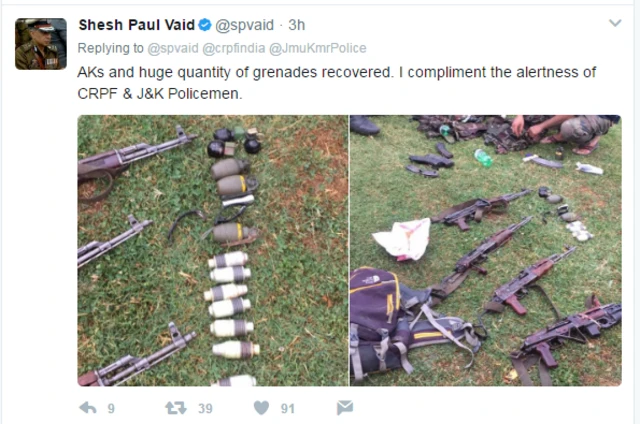Open the right photo with the backpack

click(x=486, y=251)
